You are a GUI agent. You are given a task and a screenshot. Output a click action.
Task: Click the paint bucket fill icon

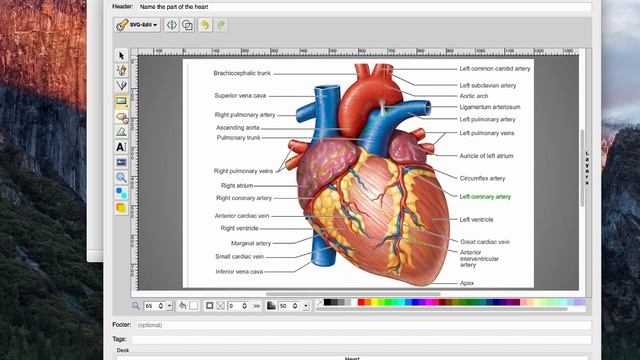[x=182, y=306]
